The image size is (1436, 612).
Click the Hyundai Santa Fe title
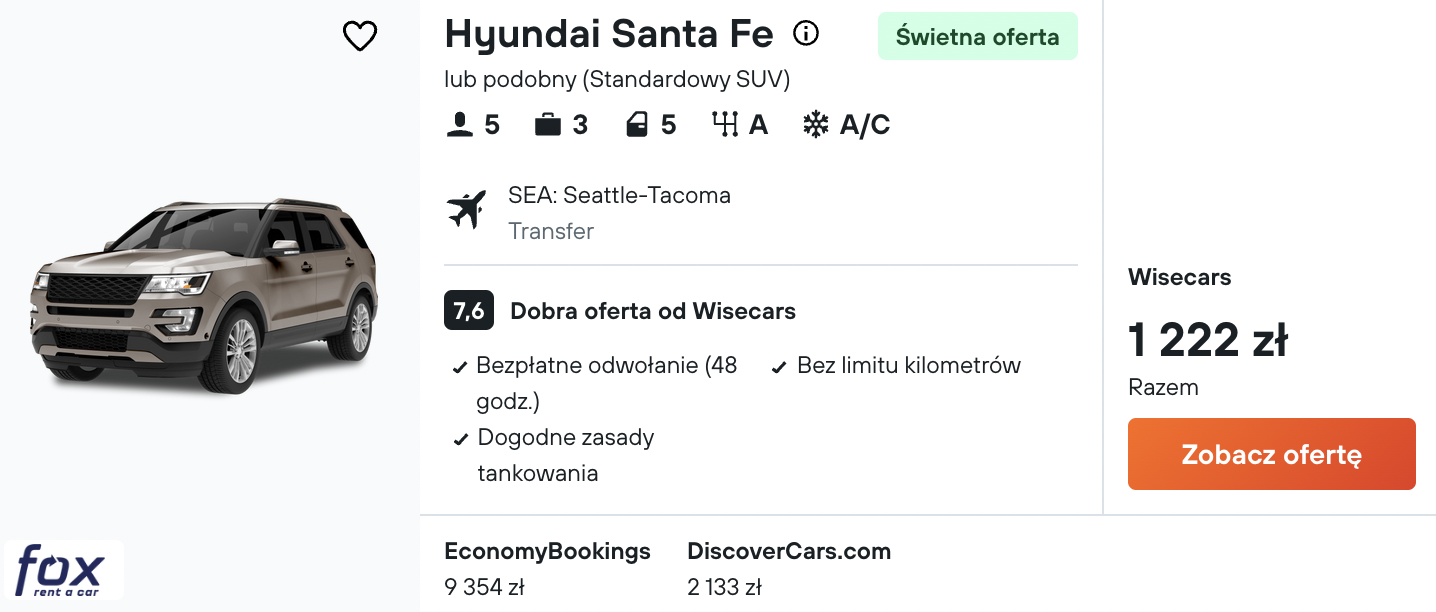pyautogui.click(x=609, y=34)
